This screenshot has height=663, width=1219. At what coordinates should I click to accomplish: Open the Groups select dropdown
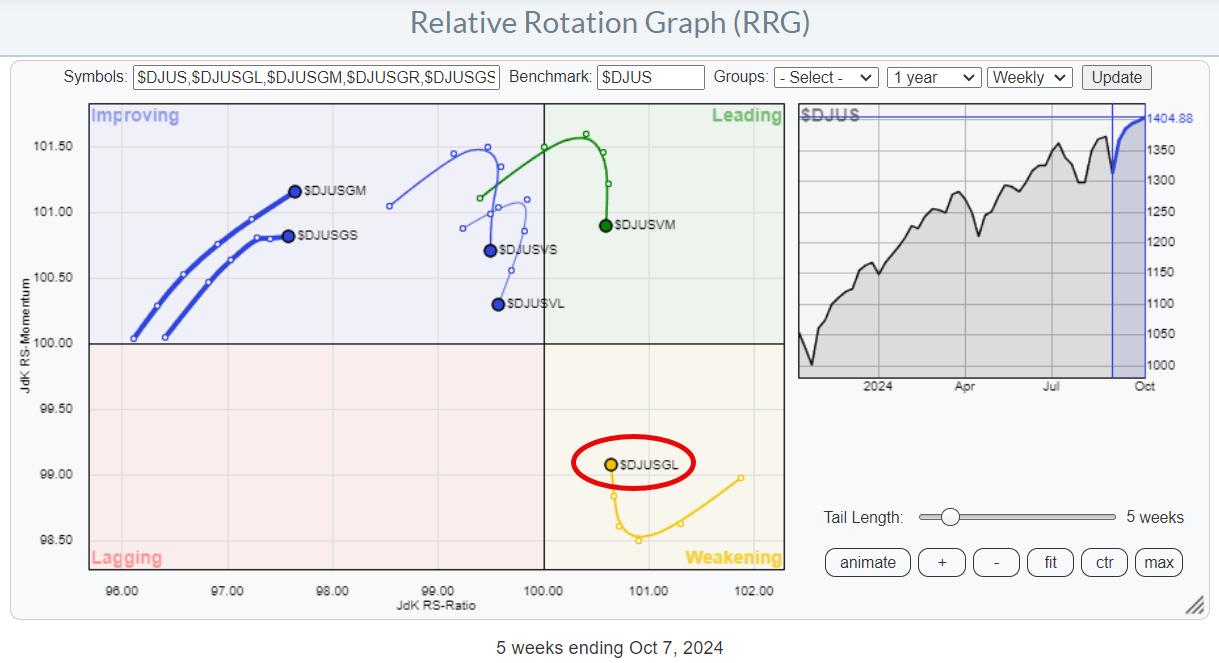click(826, 78)
